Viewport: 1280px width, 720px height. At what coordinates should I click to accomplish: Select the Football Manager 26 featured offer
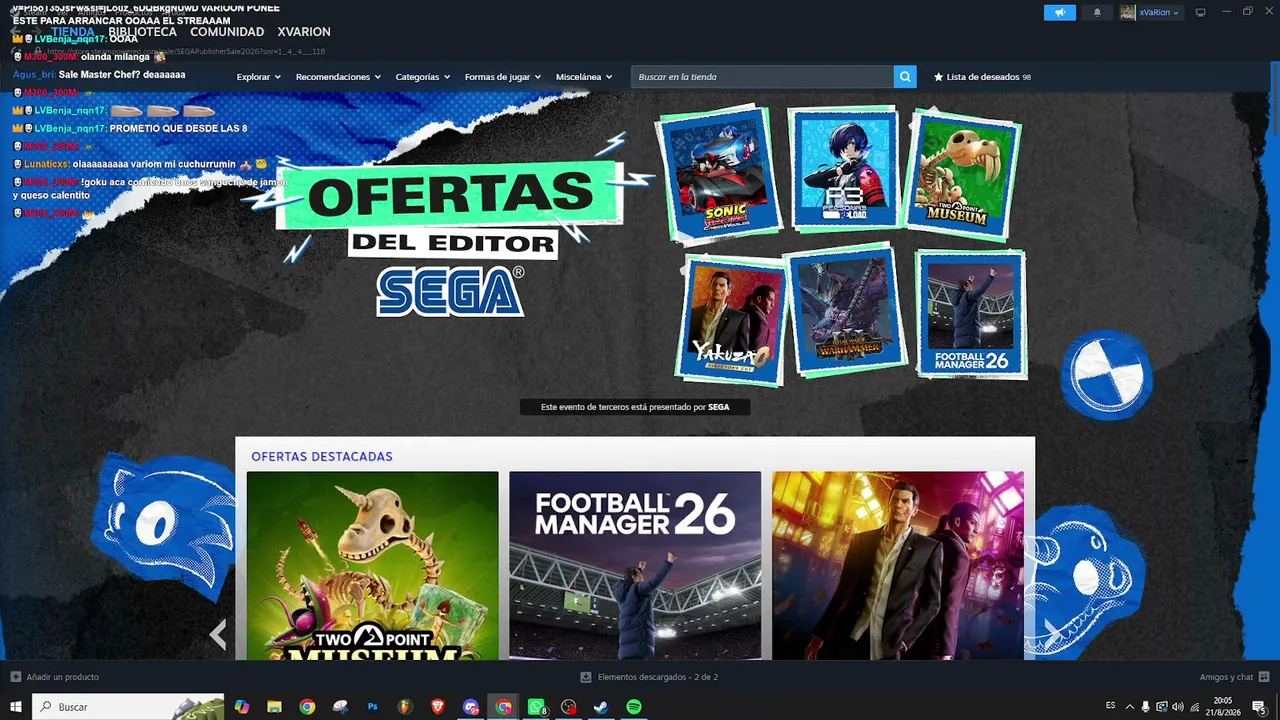pos(635,565)
